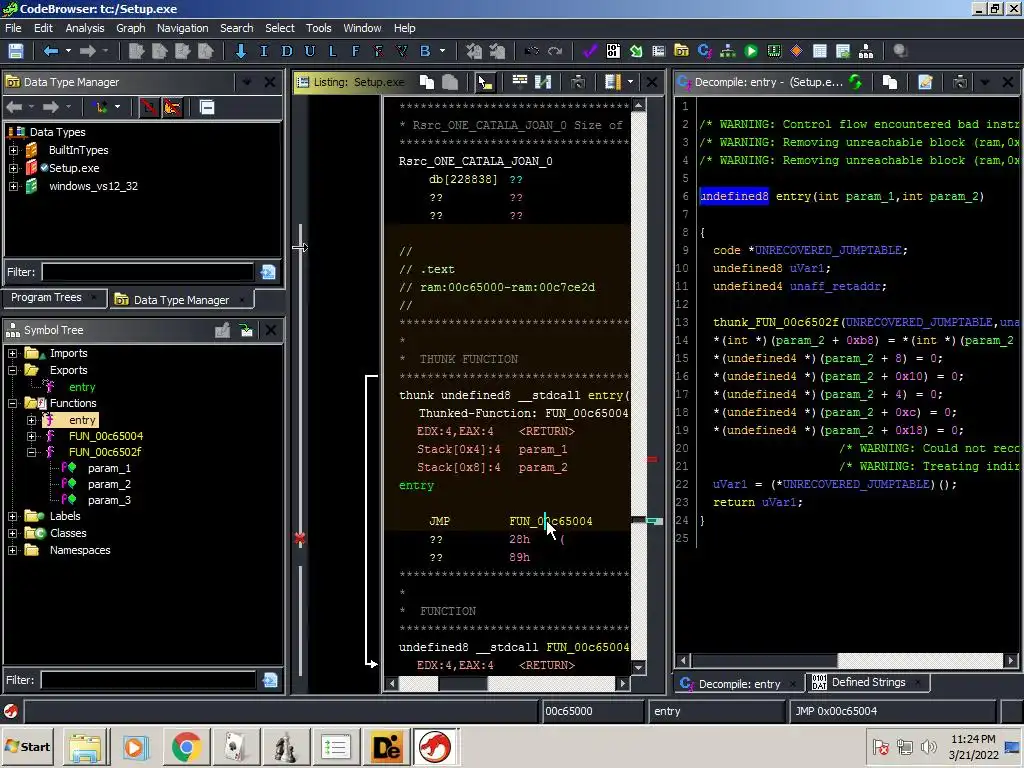This screenshot has height=768, width=1024.
Task: Jump to next data with the toolbar 'D' icon
Action: tap(287, 51)
